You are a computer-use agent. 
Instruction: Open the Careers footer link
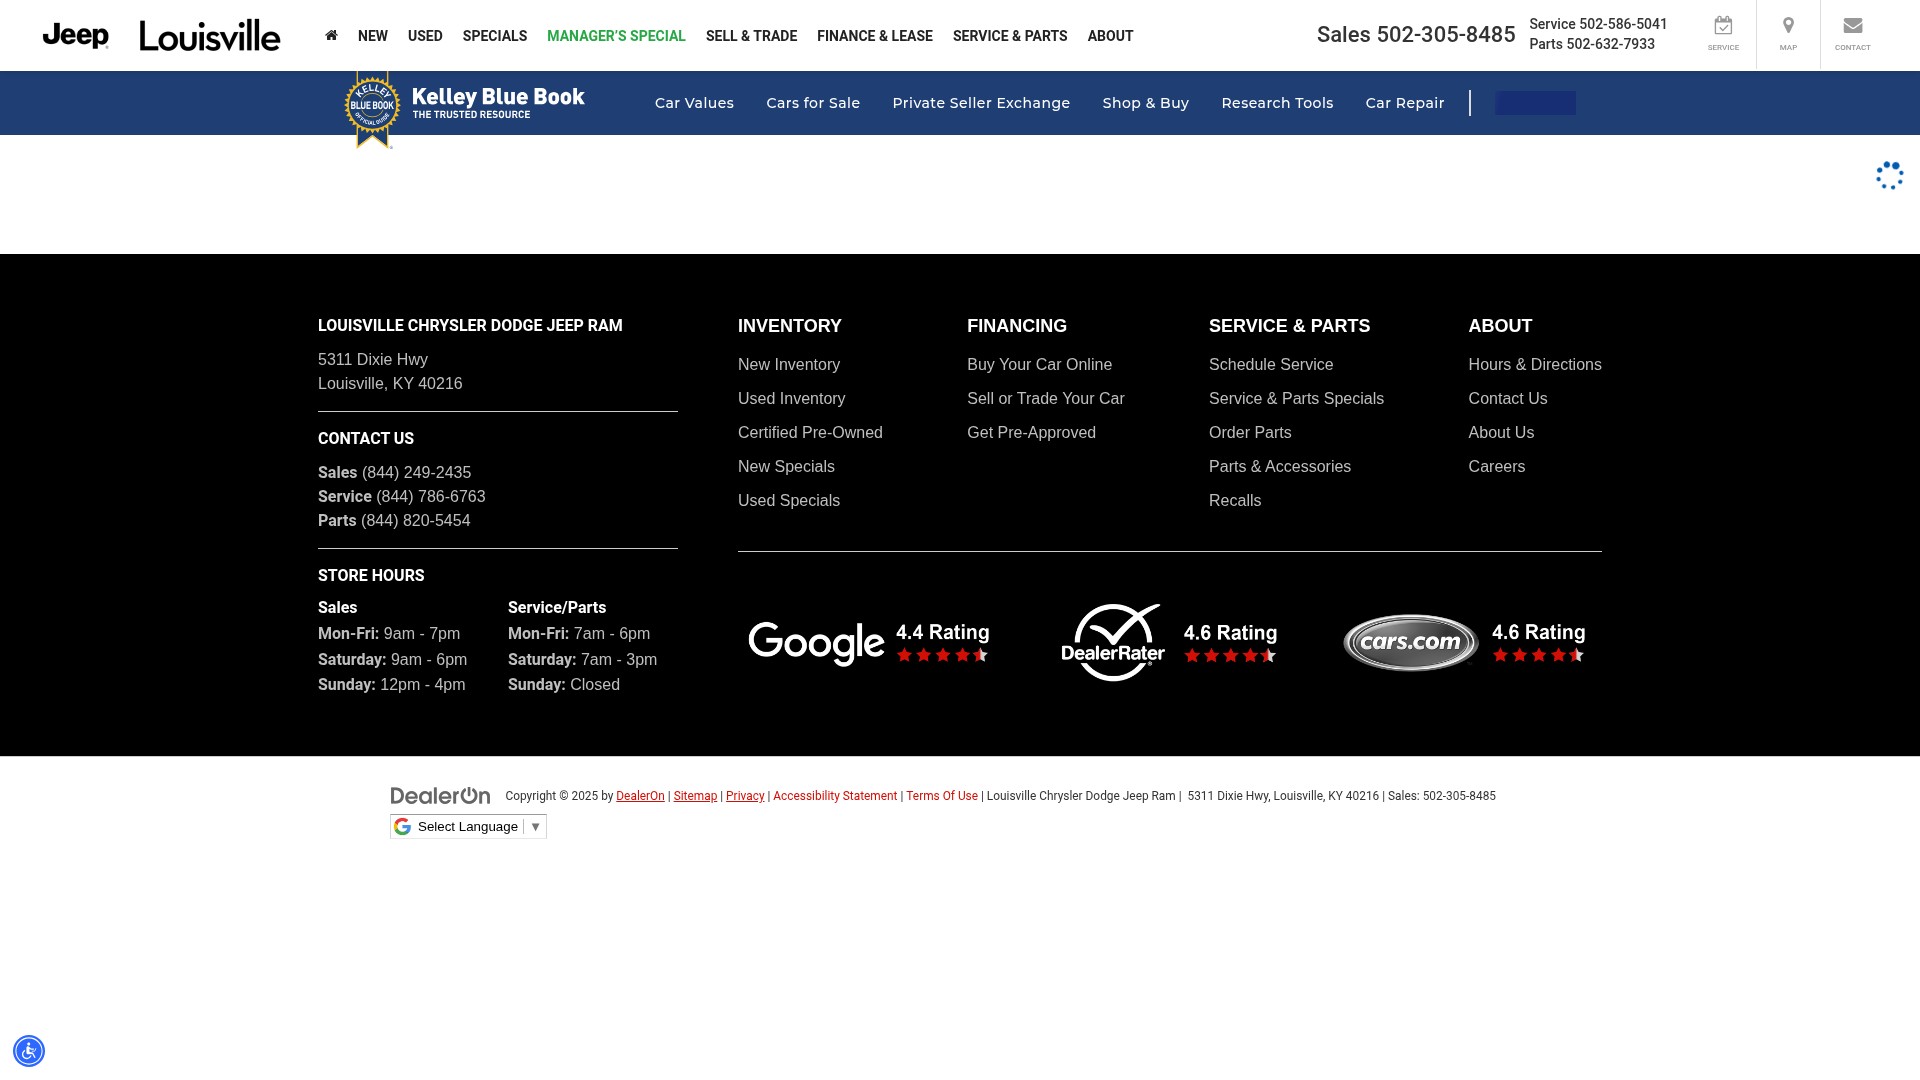point(1497,467)
